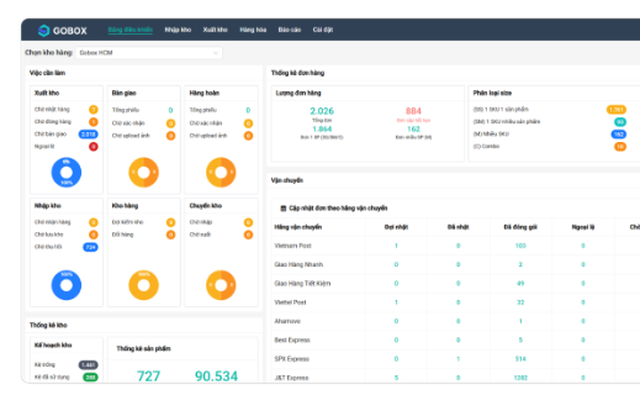Click the blue Chờ bàn giao count badge

89,134
